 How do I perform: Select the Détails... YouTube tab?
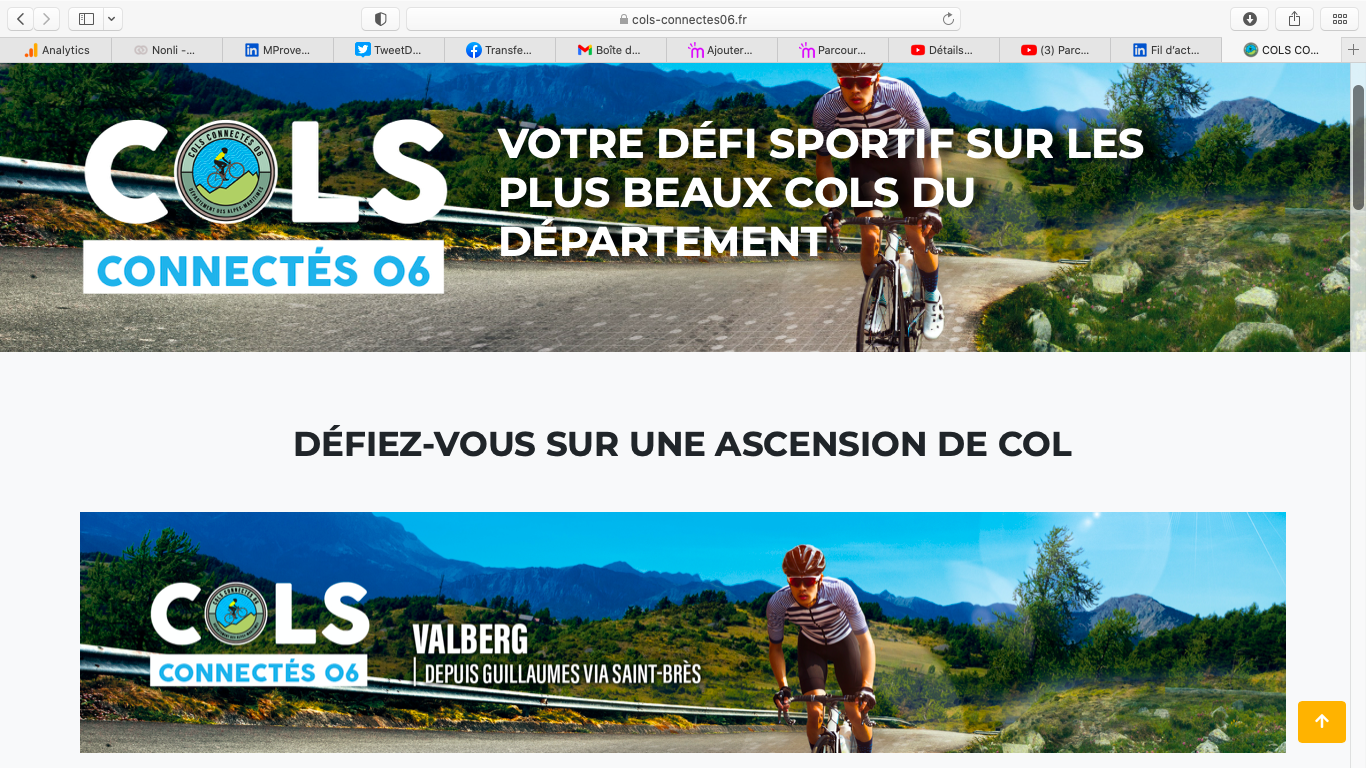(943, 50)
